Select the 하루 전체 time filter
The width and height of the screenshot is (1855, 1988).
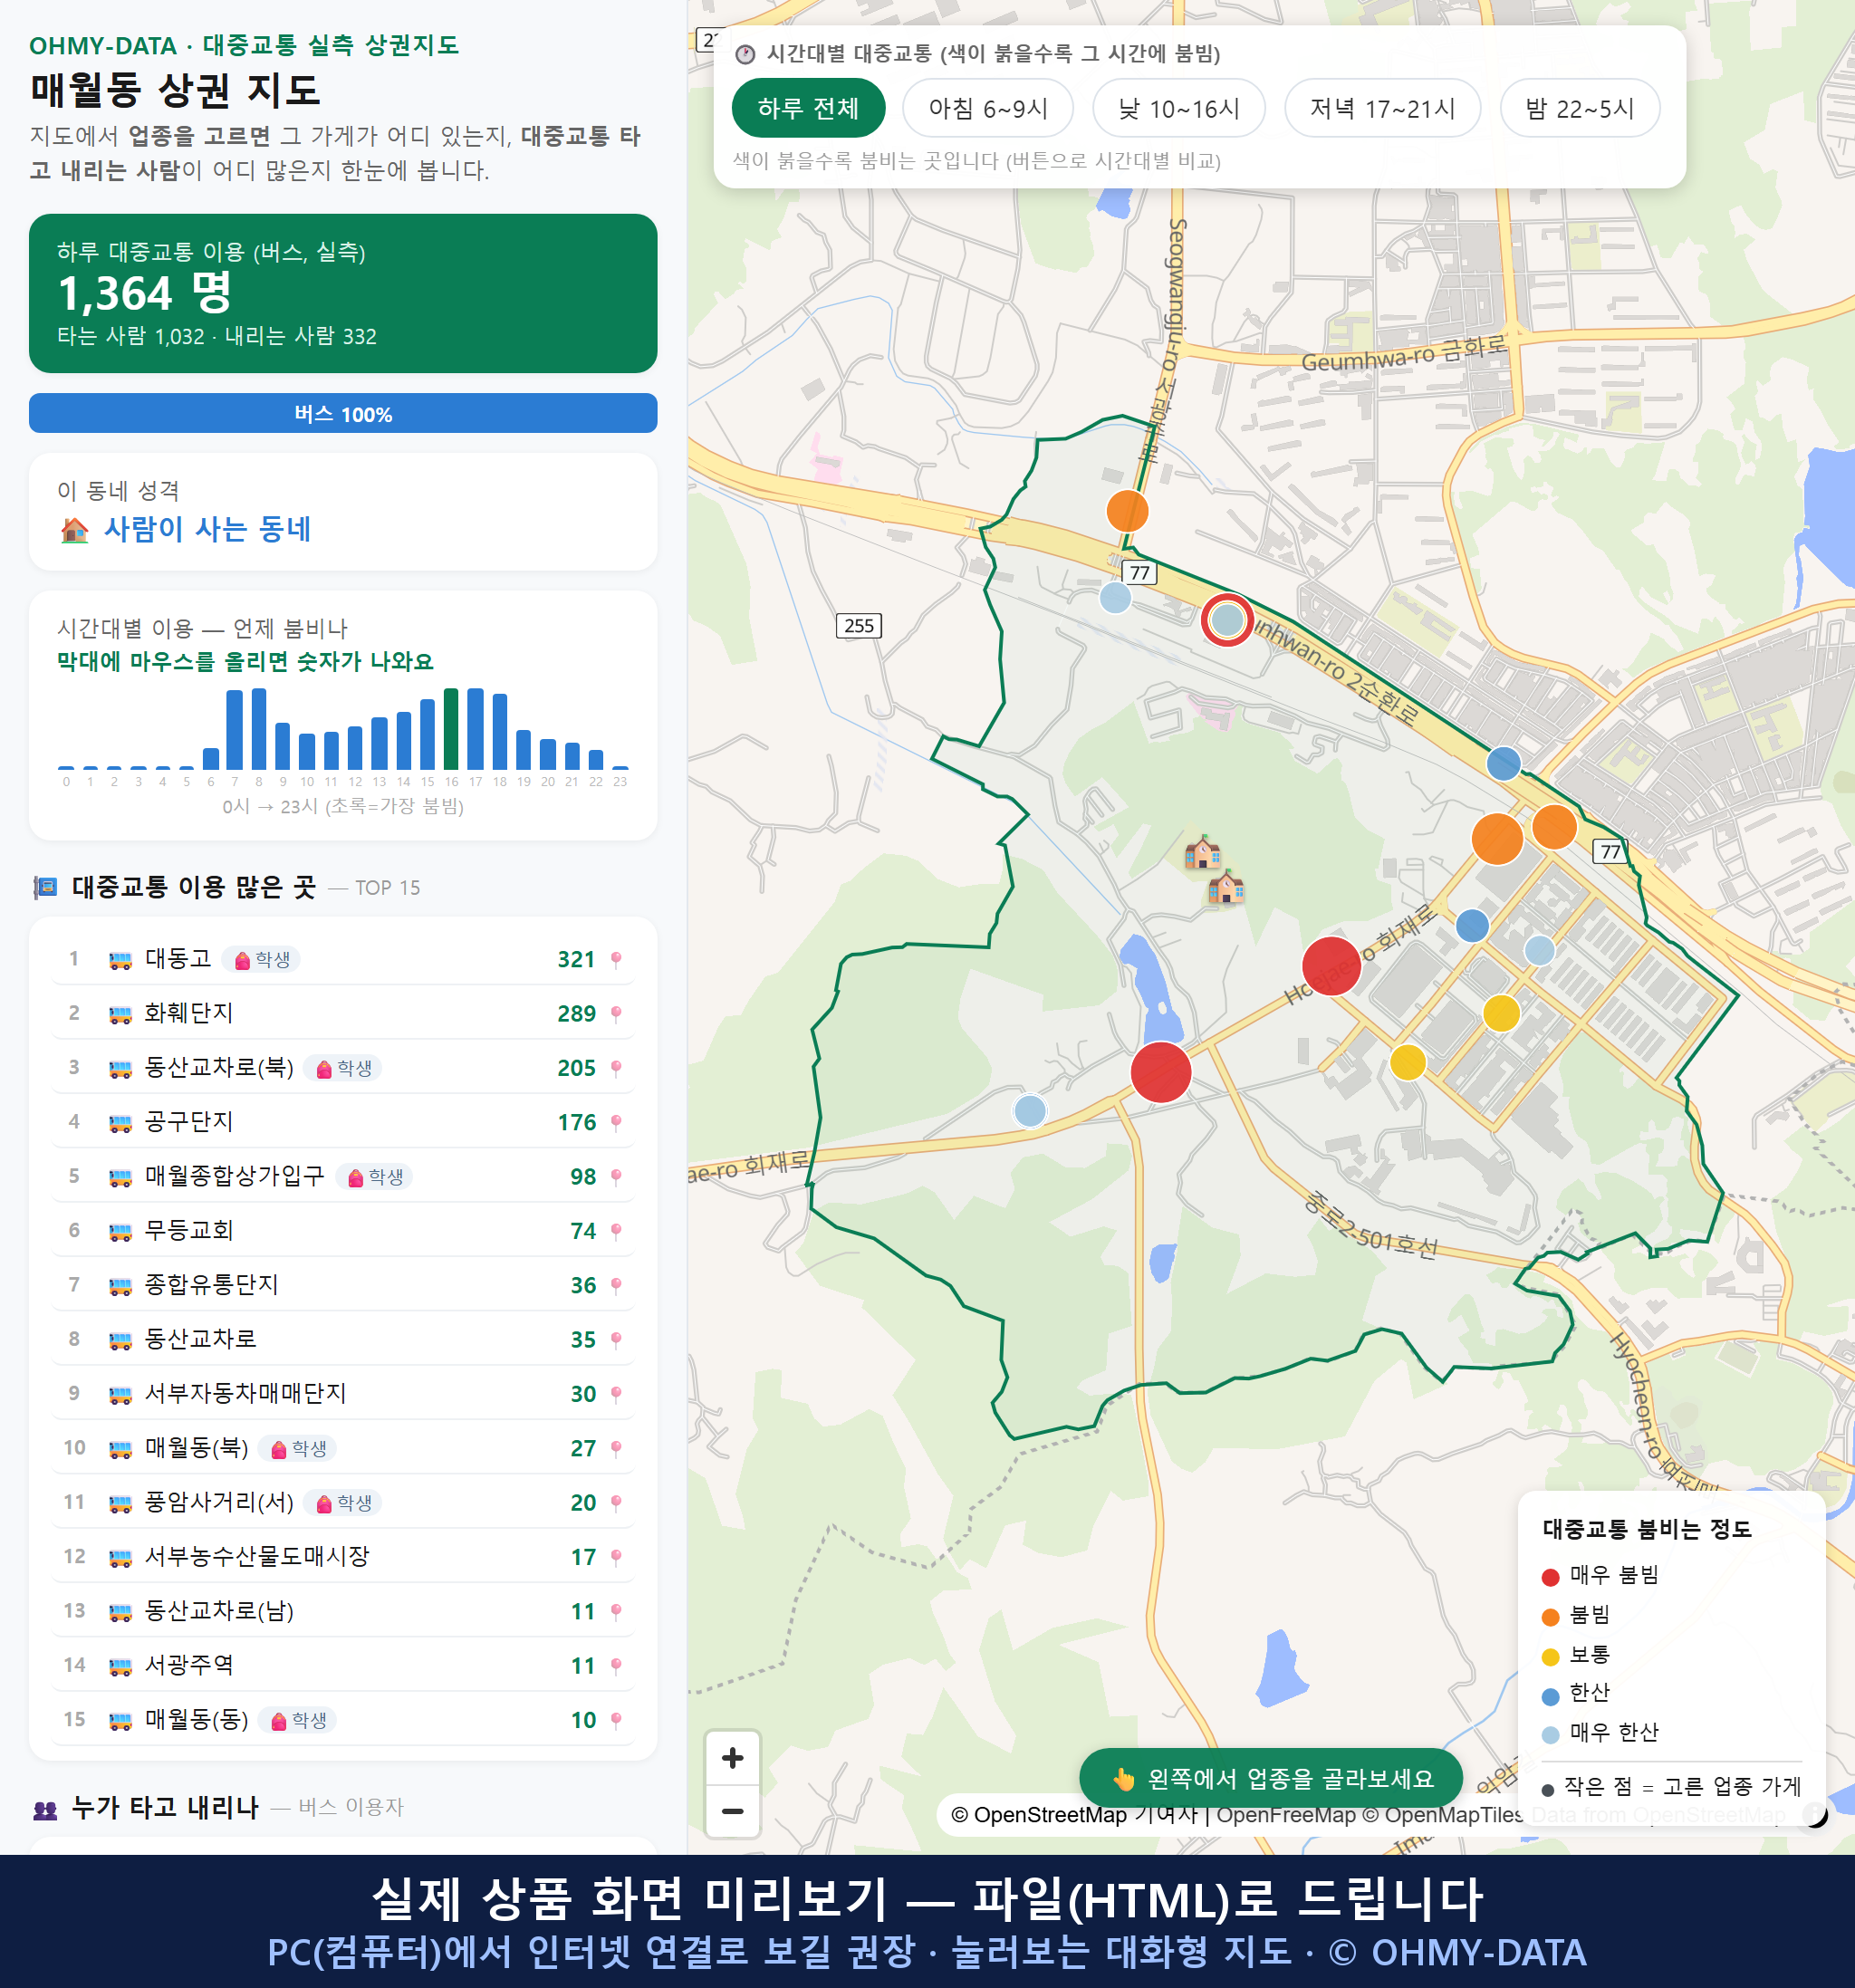[x=808, y=108]
